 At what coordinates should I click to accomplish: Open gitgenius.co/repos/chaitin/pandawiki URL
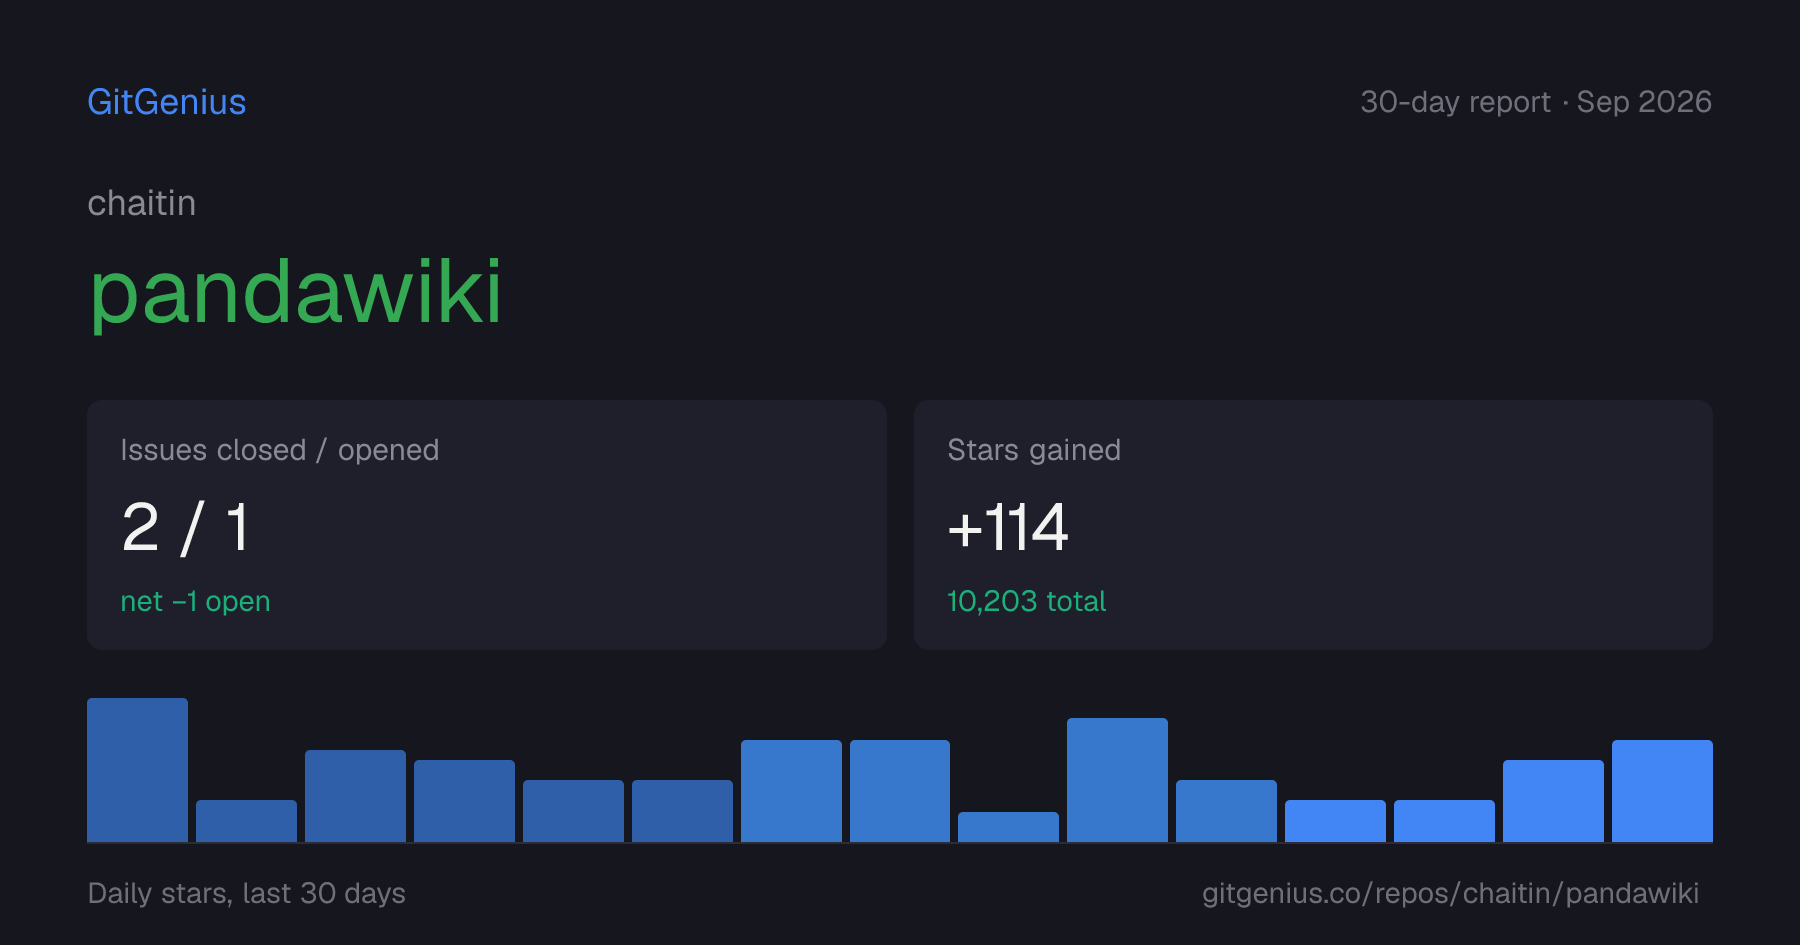point(1450,893)
